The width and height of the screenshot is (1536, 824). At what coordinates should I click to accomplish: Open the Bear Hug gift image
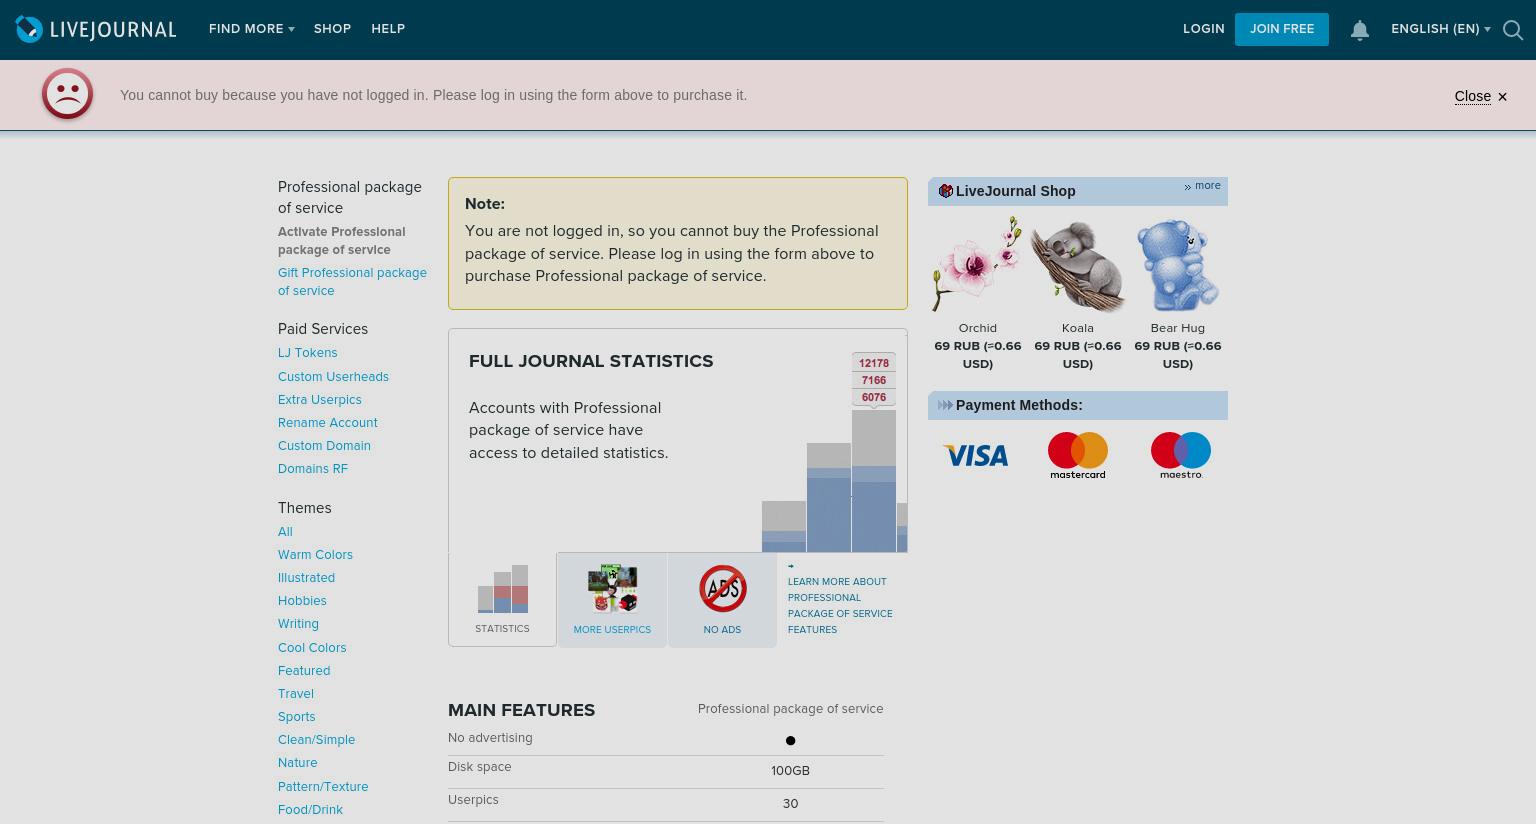click(1178, 265)
